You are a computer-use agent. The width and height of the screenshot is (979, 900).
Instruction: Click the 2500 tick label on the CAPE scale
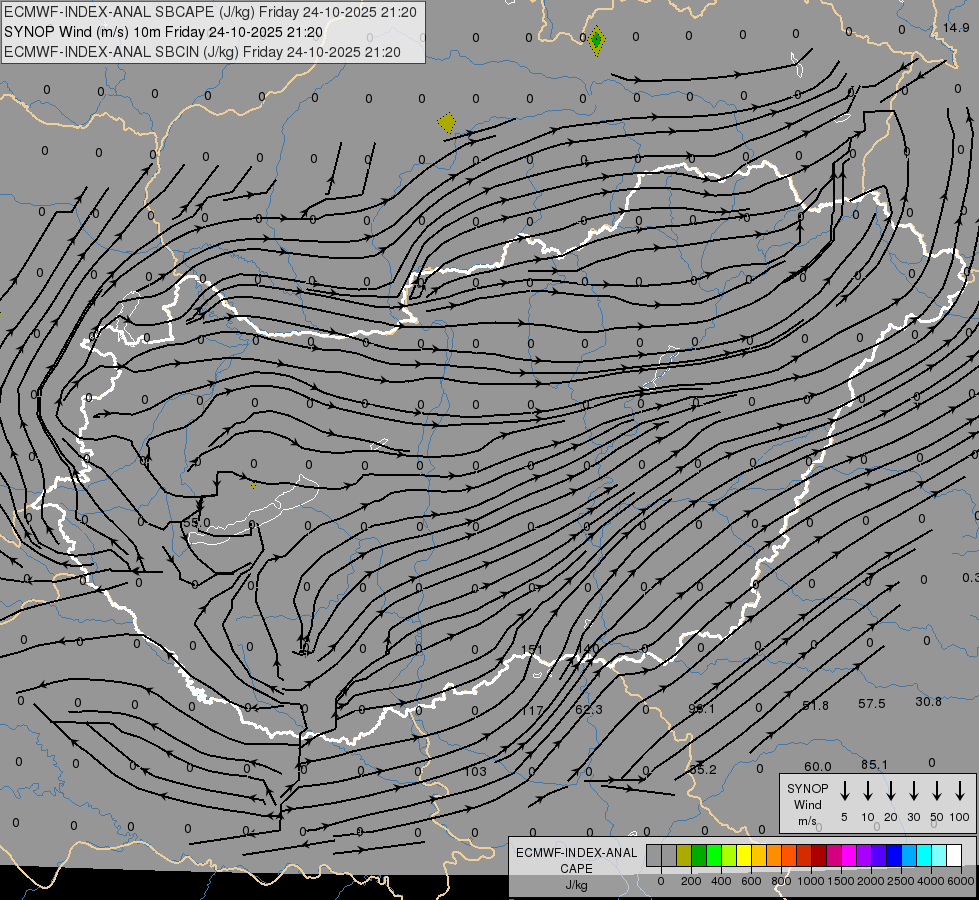tap(901, 881)
